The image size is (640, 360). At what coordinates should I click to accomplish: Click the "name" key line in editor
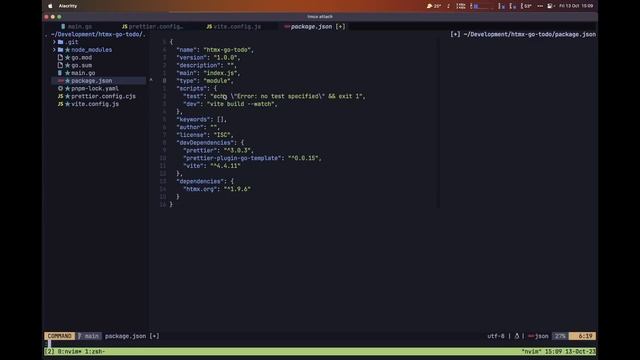pos(215,50)
